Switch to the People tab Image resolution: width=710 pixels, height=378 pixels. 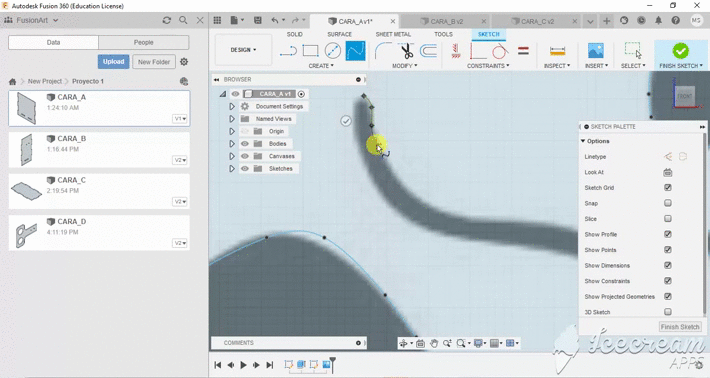pyautogui.click(x=144, y=43)
